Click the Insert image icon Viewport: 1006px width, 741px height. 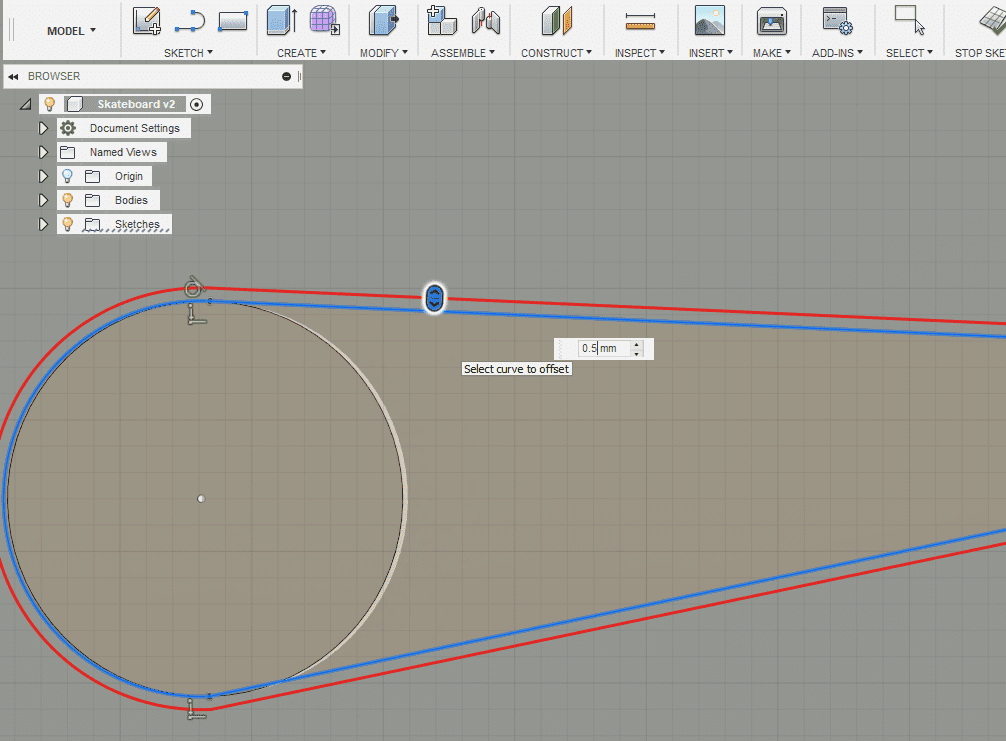(x=710, y=21)
